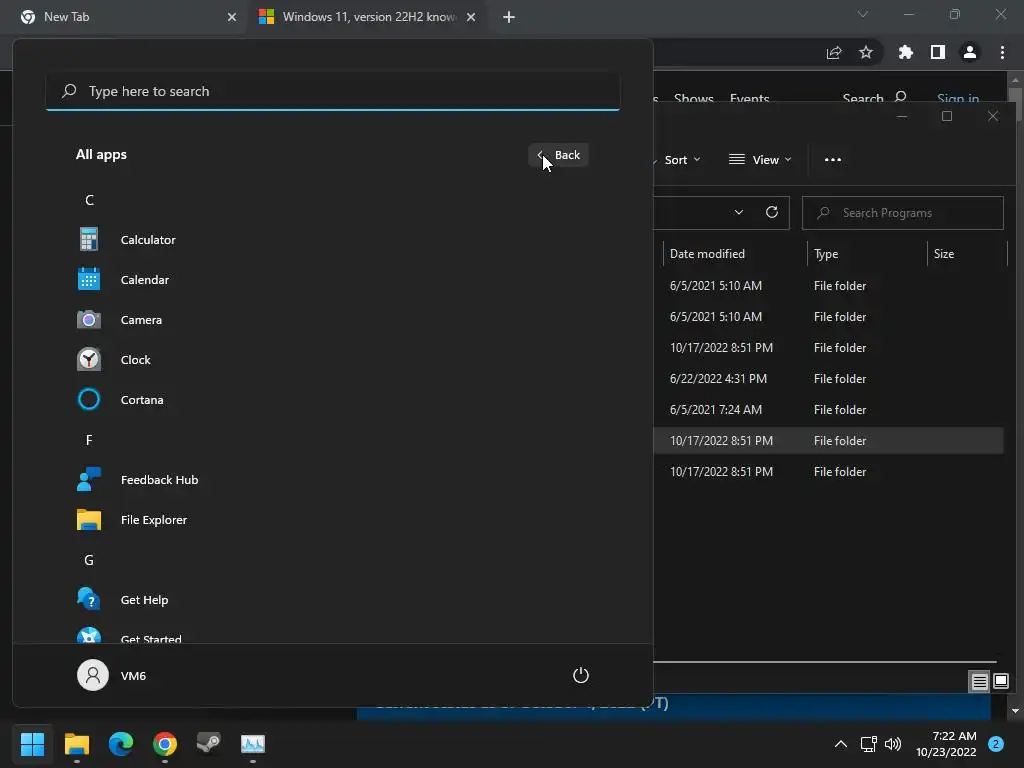Close the New Tab browser tab
Screen dimensions: 1024x768
(x=232, y=17)
